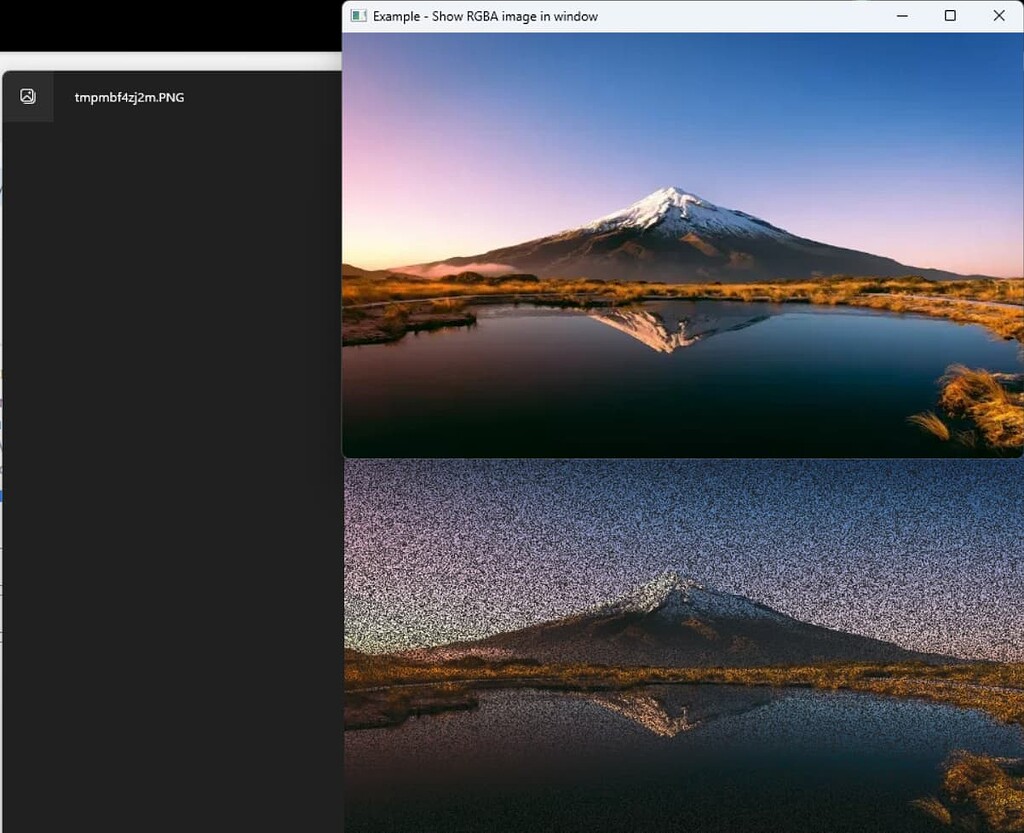Select the tmpmbf4zj2m.PNG tab in Photos
The width and height of the screenshot is (1024, 833).
[130, 97]
